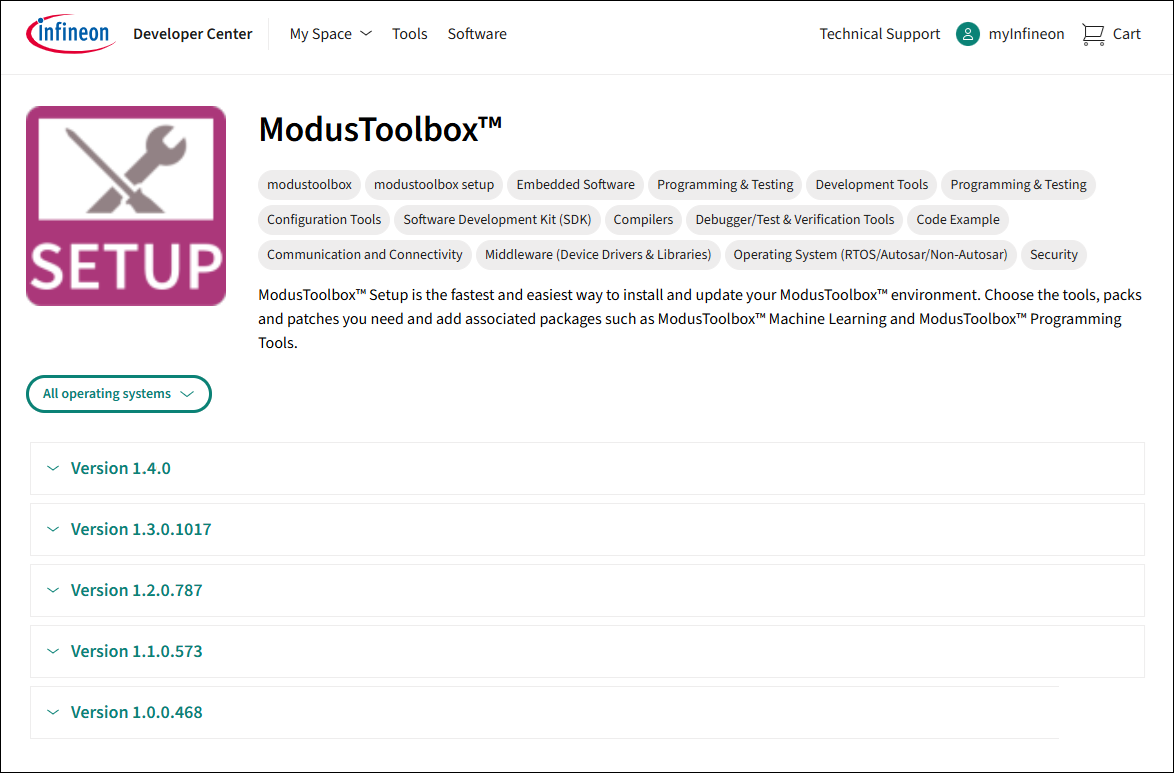
Task: Click the Code Example tag
Action: (957, 220)
